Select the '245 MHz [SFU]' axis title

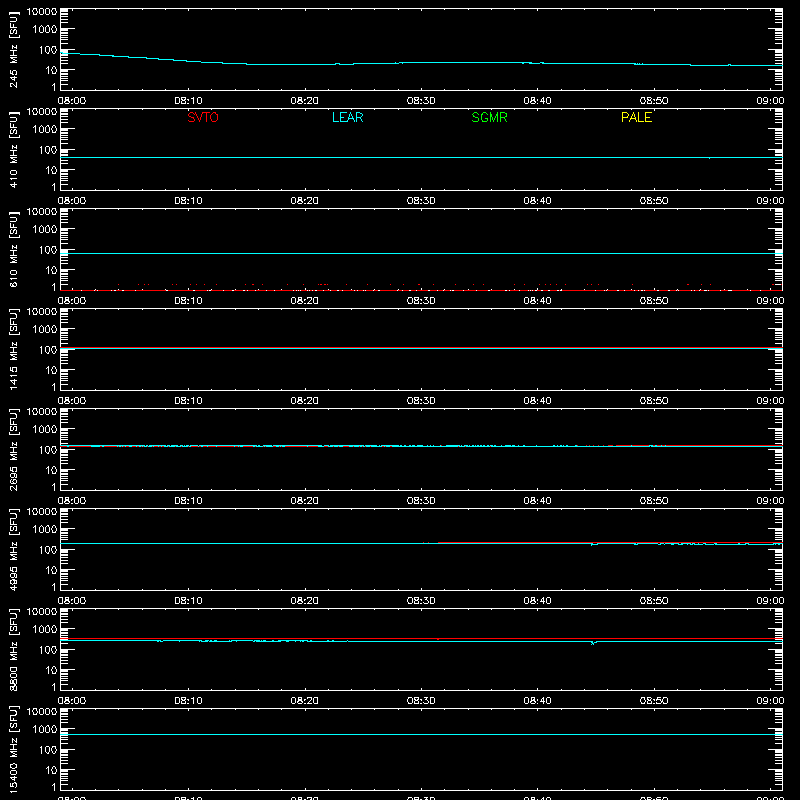coord(13,49)
